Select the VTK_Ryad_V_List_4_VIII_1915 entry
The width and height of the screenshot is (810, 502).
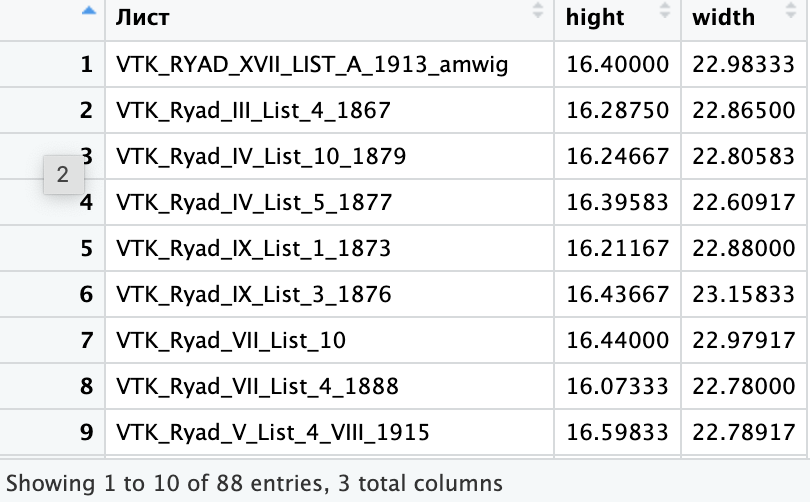click(x=273, y=432)
